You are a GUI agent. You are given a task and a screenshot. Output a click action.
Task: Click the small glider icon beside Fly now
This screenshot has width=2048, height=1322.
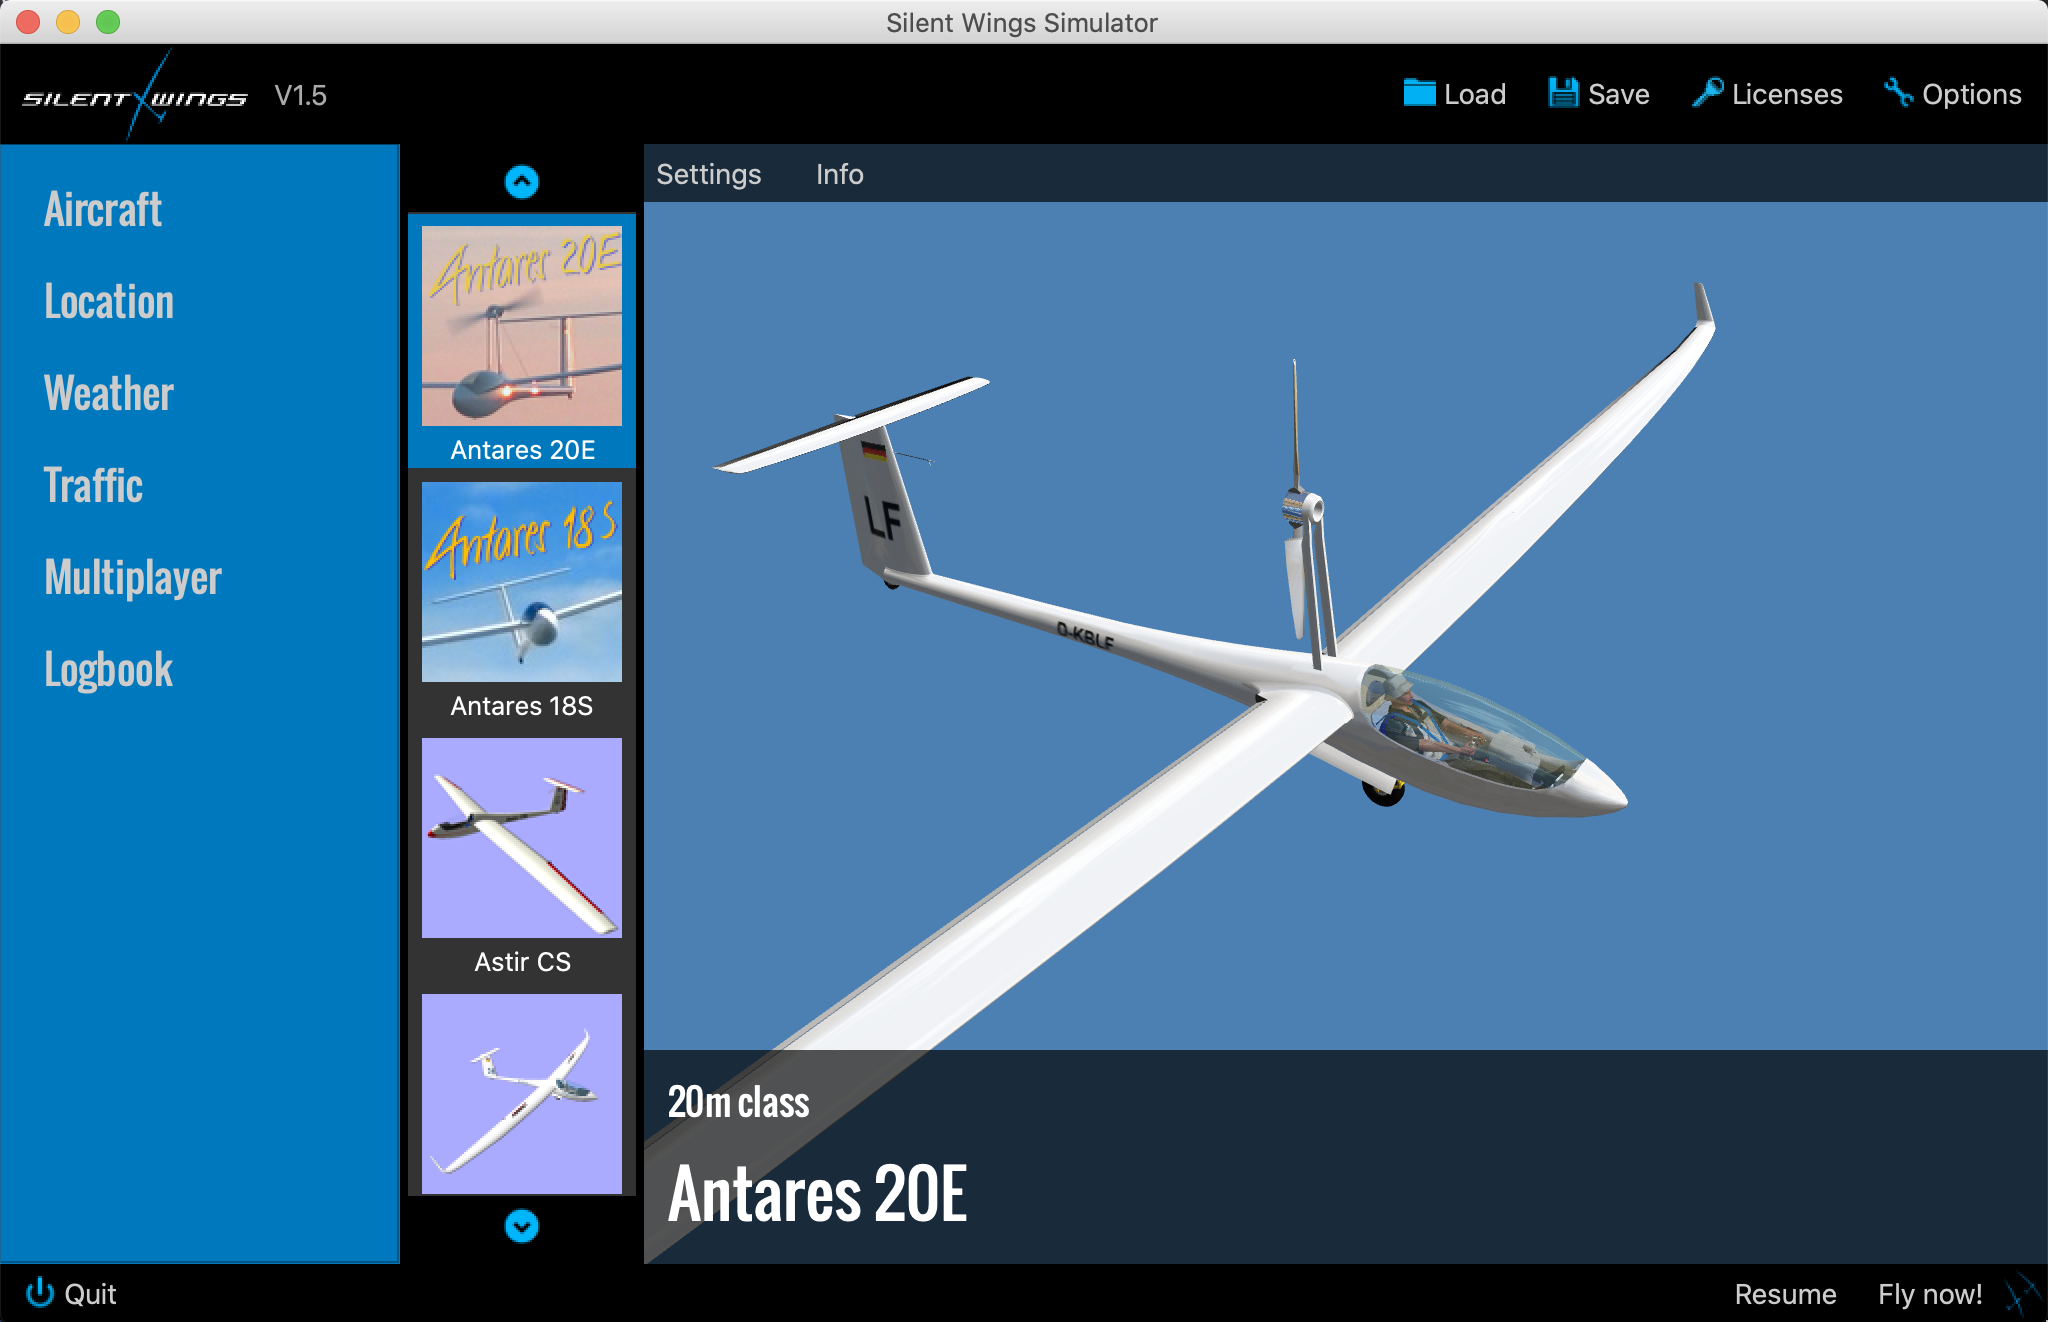pos(2022,1294)
